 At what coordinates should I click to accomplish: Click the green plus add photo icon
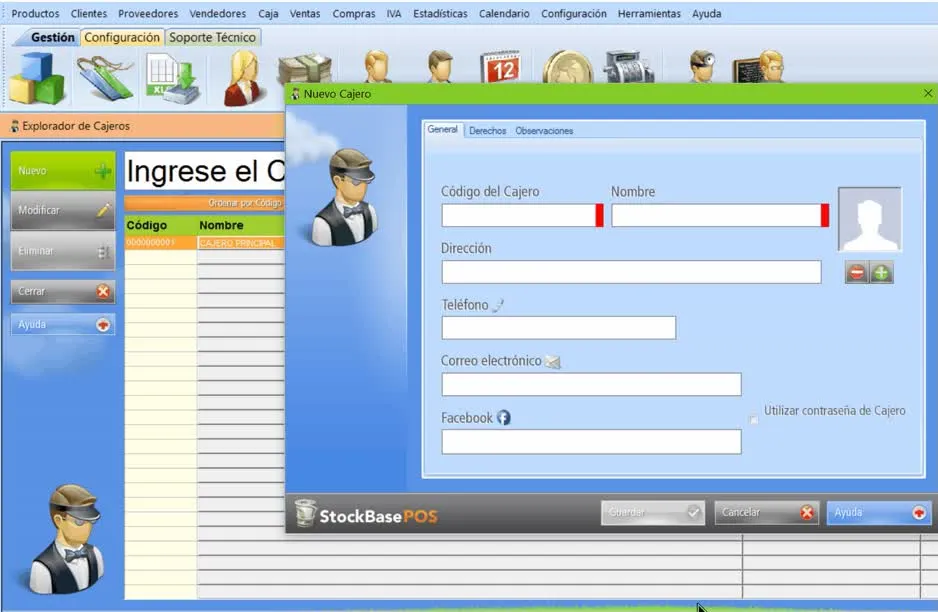(x=881, y=273)
